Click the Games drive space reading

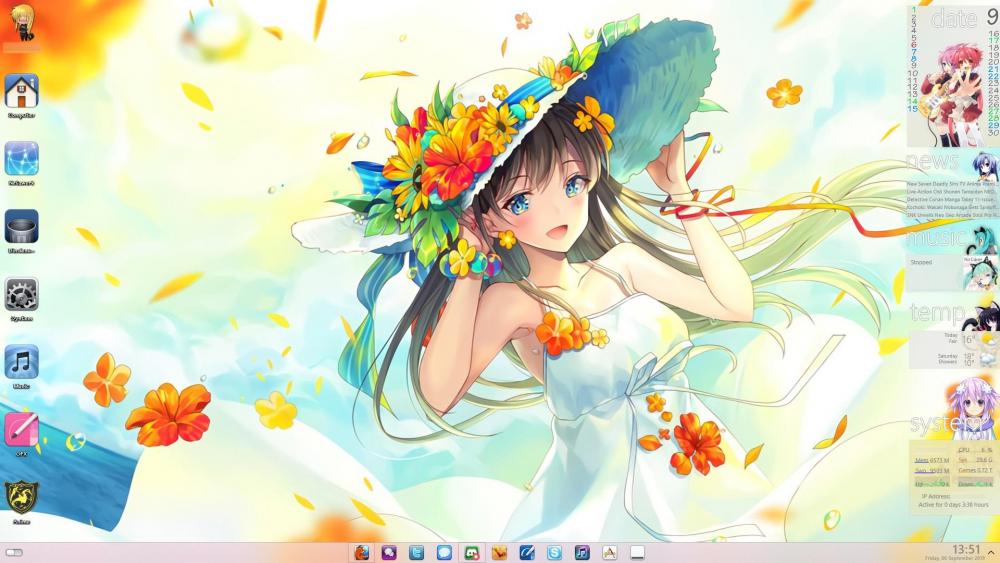point(975,471)
